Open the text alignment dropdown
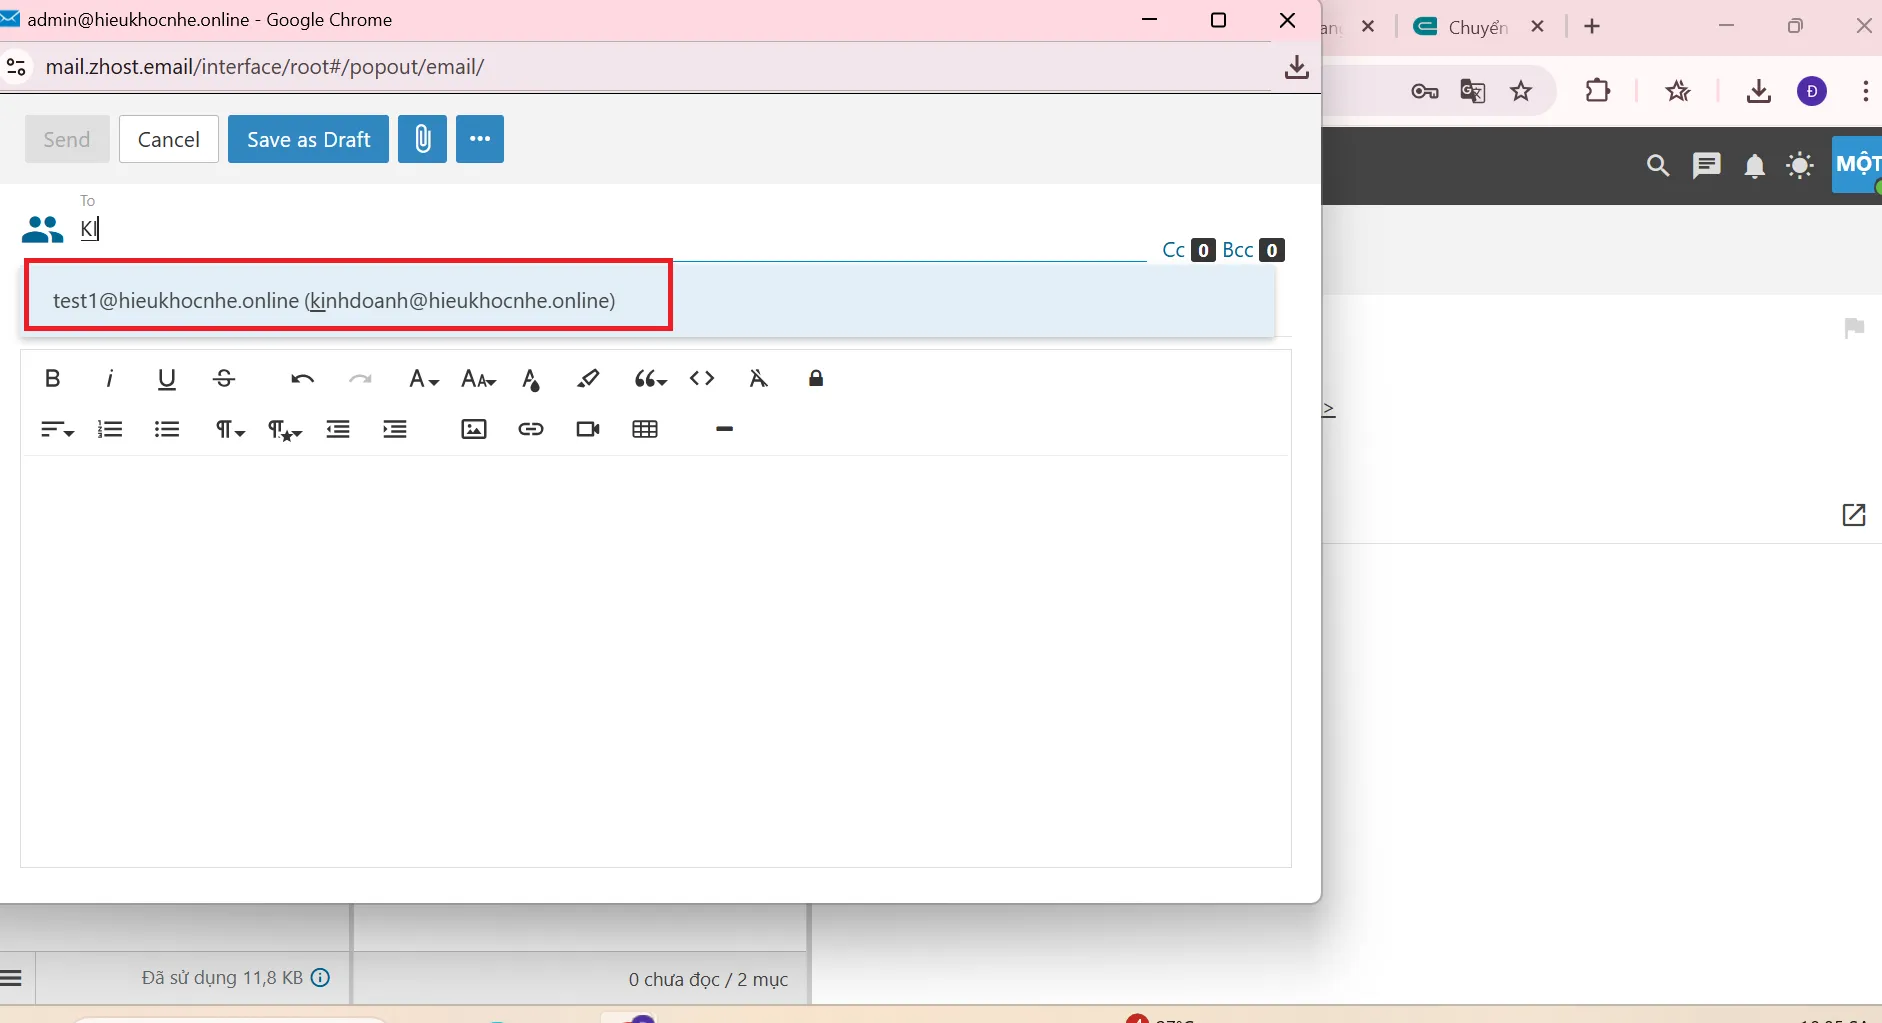This screenshot has width=1882, height=1023. pyautogui.click(x=57, y=430)
